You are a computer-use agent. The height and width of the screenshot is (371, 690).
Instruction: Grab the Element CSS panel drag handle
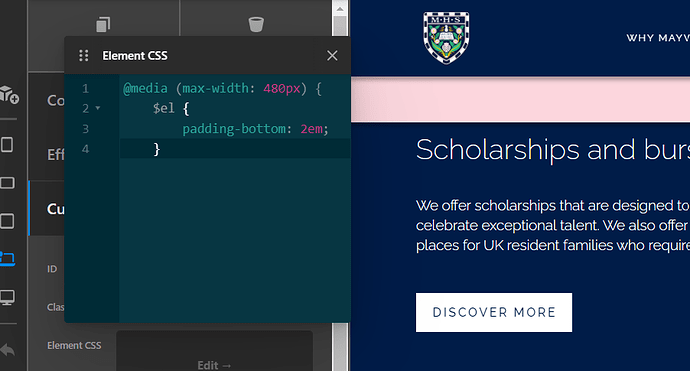[84, 55]
